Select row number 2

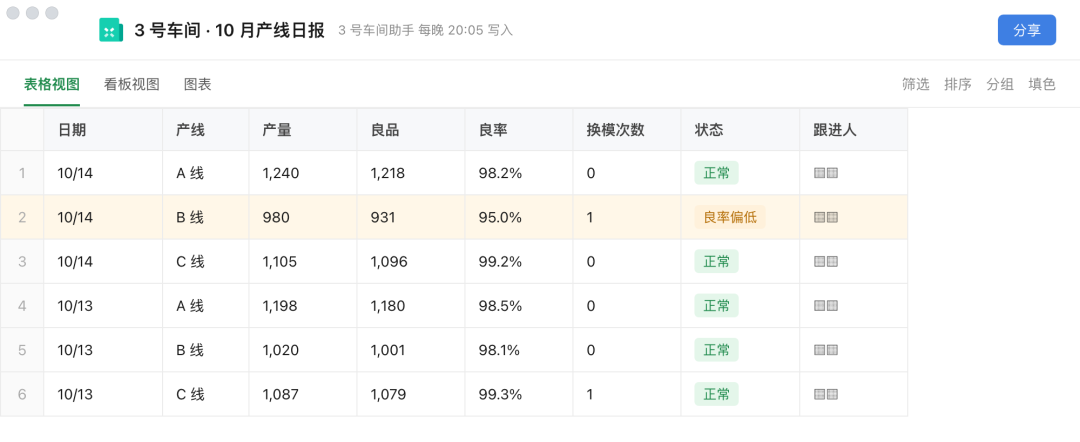22,218
